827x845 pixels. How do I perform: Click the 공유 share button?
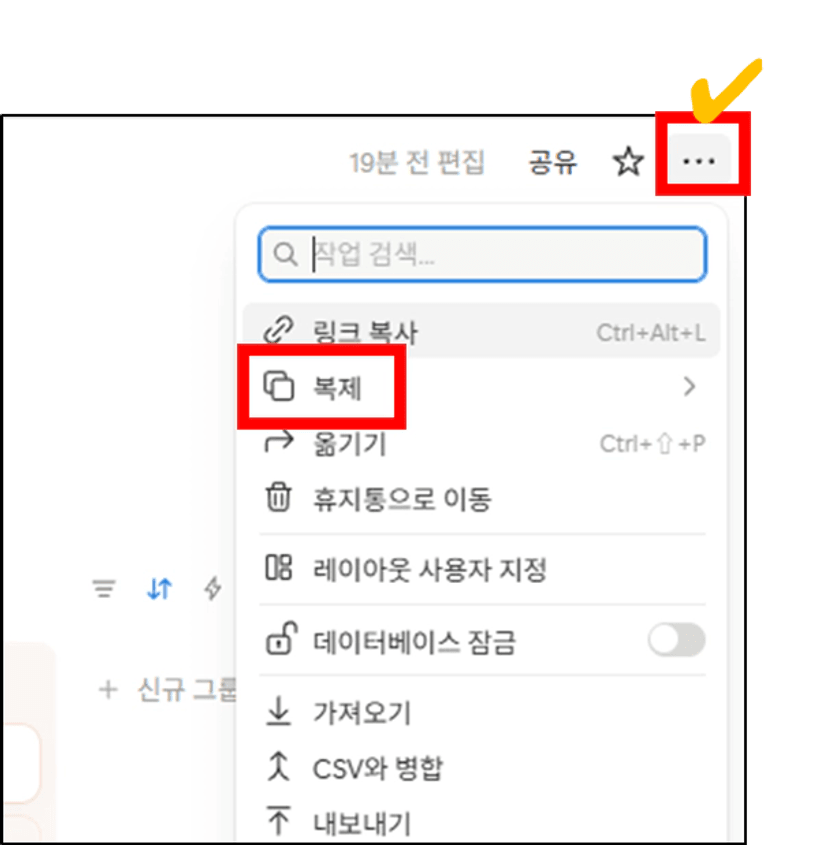[552, 162]
